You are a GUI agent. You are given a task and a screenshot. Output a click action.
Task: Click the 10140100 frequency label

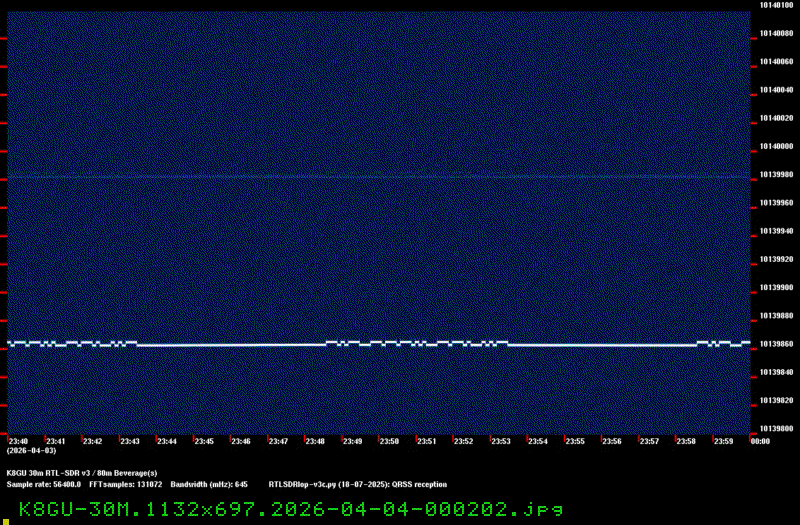[777, 5]
